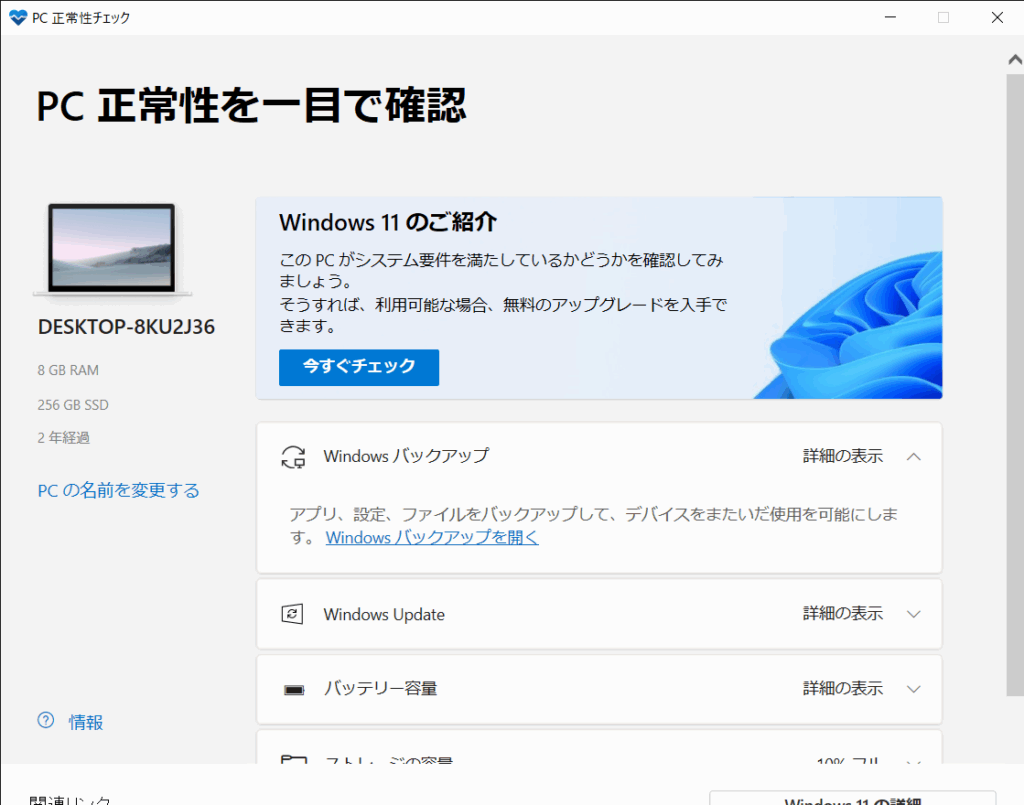Click 詳細の表示 in Windows バックアップ row

tap(842, 456)
